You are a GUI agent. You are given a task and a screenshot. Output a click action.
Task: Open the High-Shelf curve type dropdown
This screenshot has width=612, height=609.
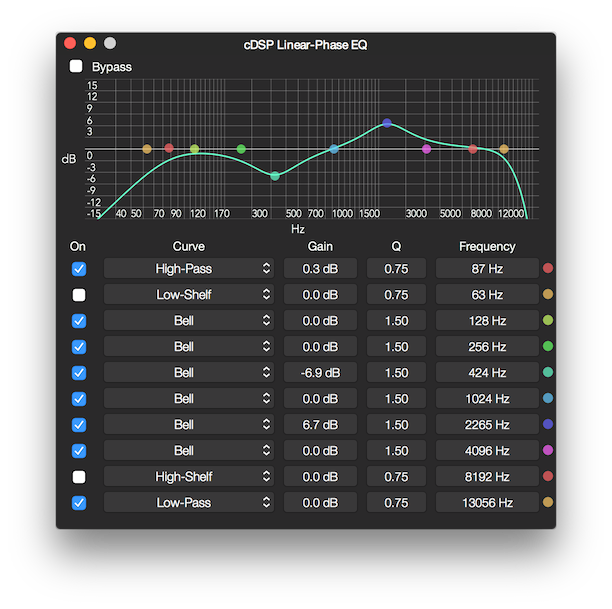189,476
